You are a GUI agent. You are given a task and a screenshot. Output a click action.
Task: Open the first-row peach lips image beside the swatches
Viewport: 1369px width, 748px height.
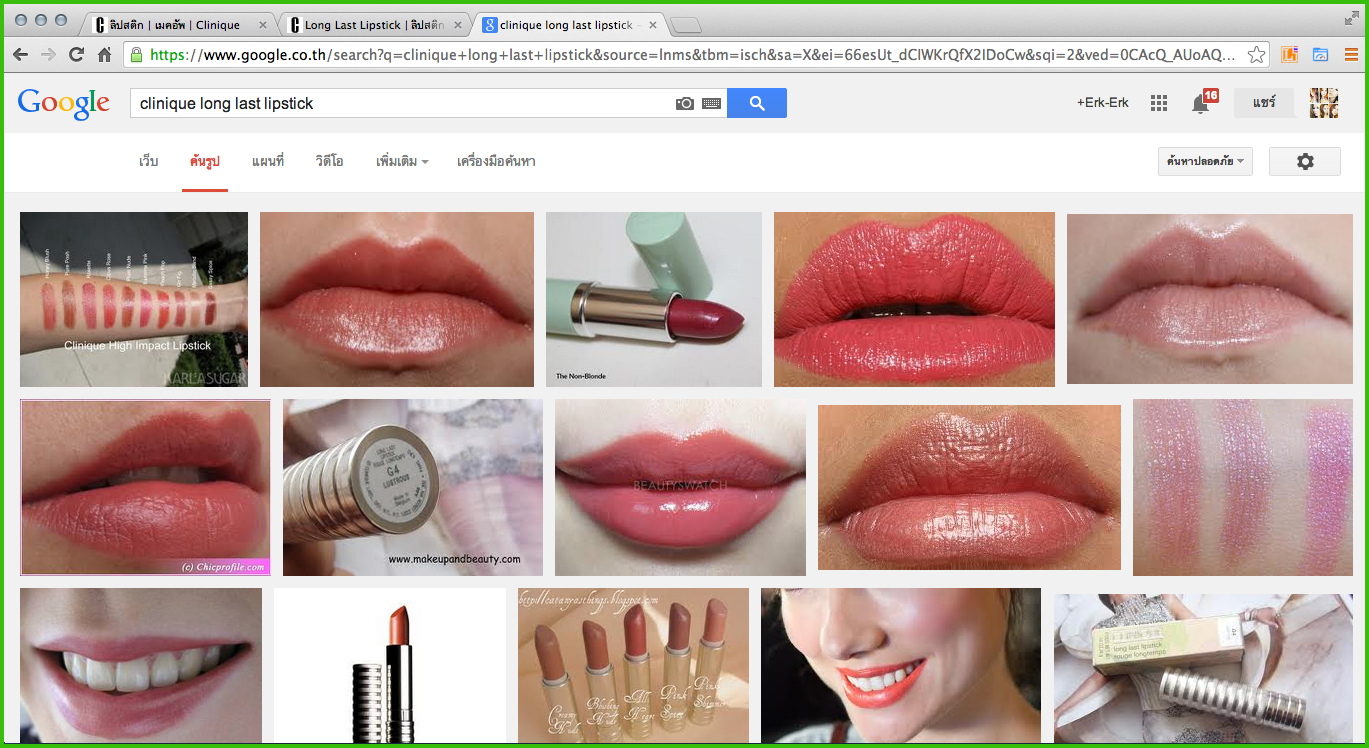pyautogui.click(x=397, y=299)
